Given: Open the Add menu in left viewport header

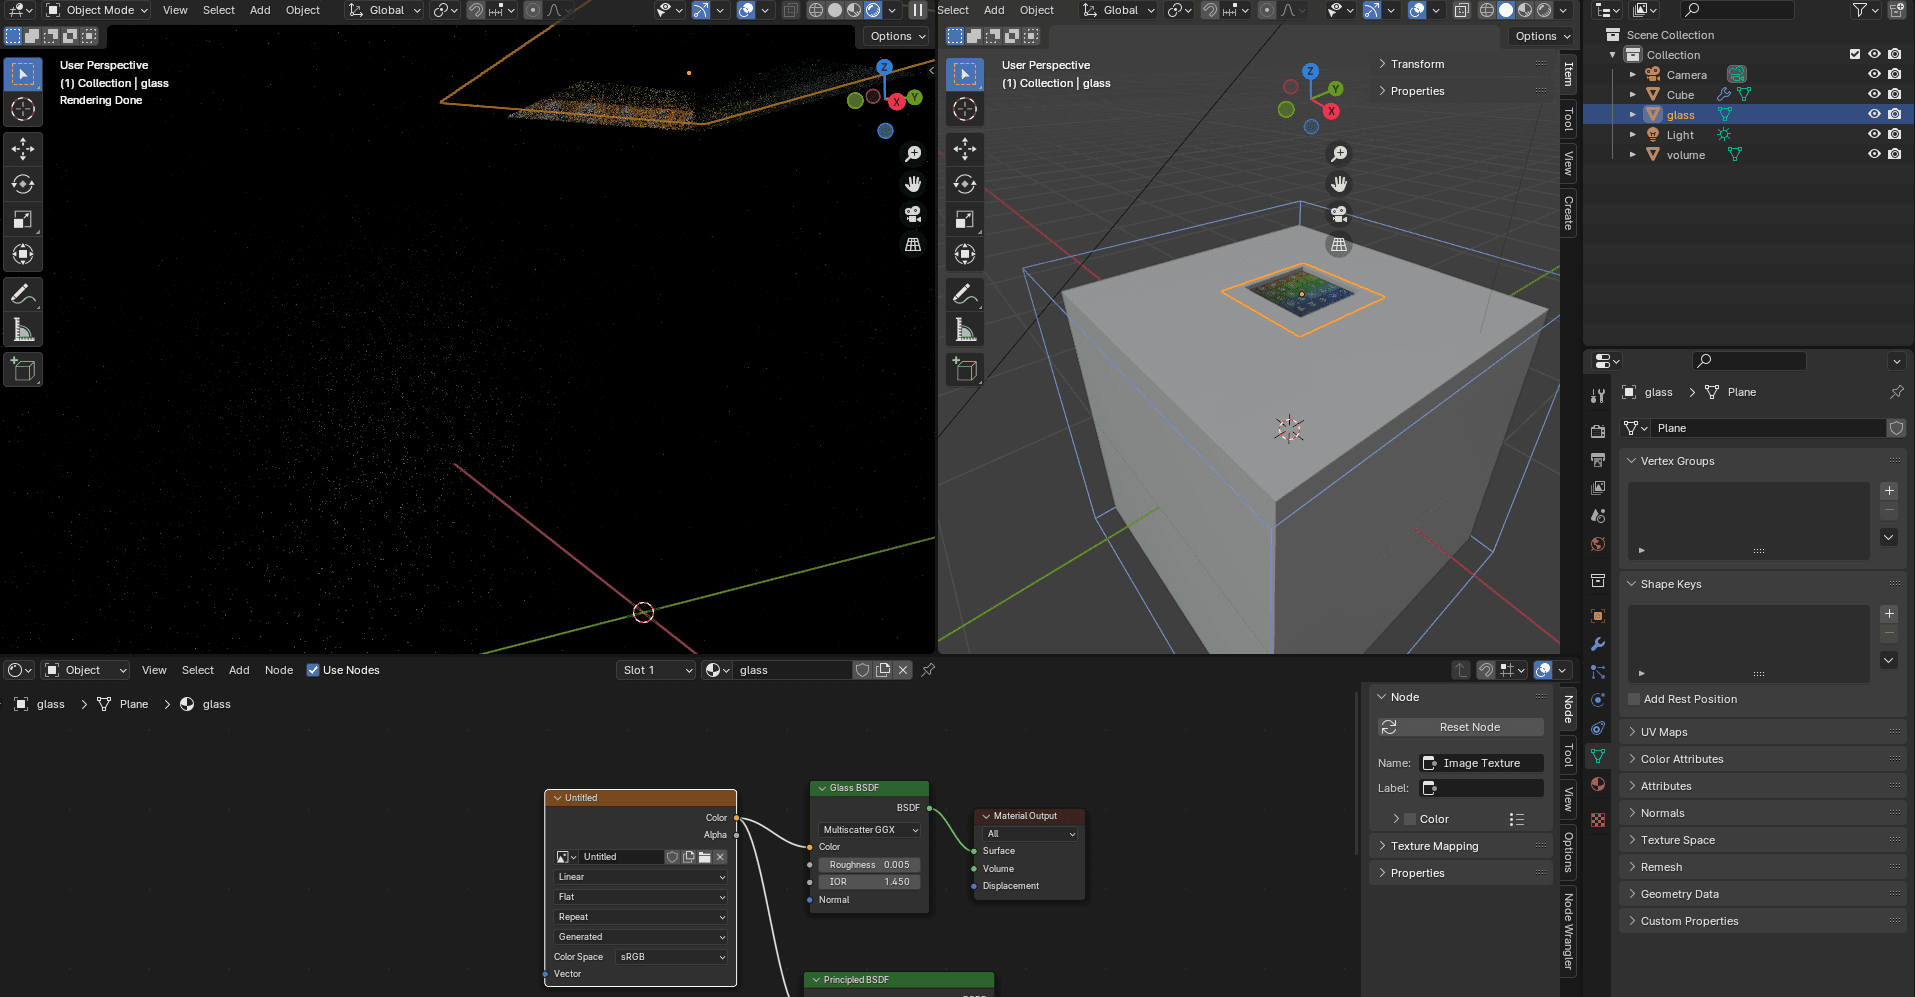Looking at the screenshot, I should point(260,10).
